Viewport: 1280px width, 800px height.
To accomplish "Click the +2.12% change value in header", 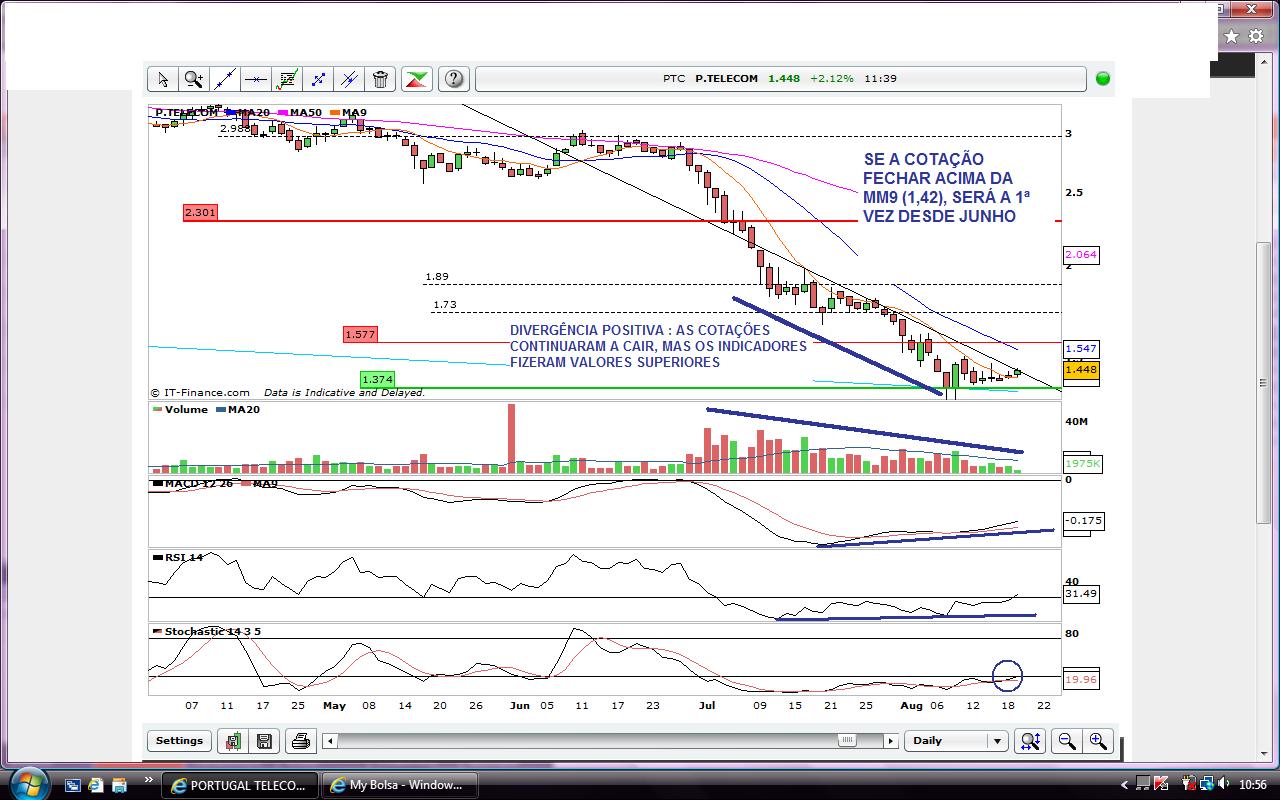I will 832,78.
